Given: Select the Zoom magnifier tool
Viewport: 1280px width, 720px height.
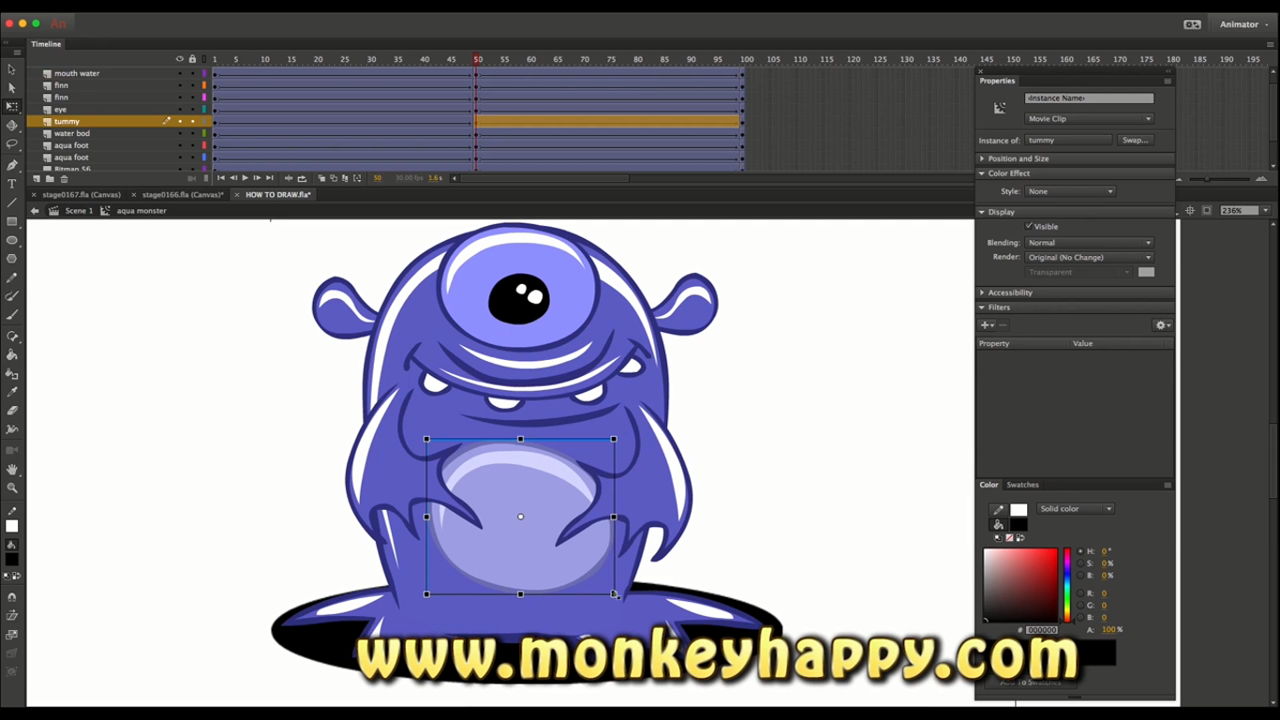Looking at the screenshot, I should click(12, 488).
